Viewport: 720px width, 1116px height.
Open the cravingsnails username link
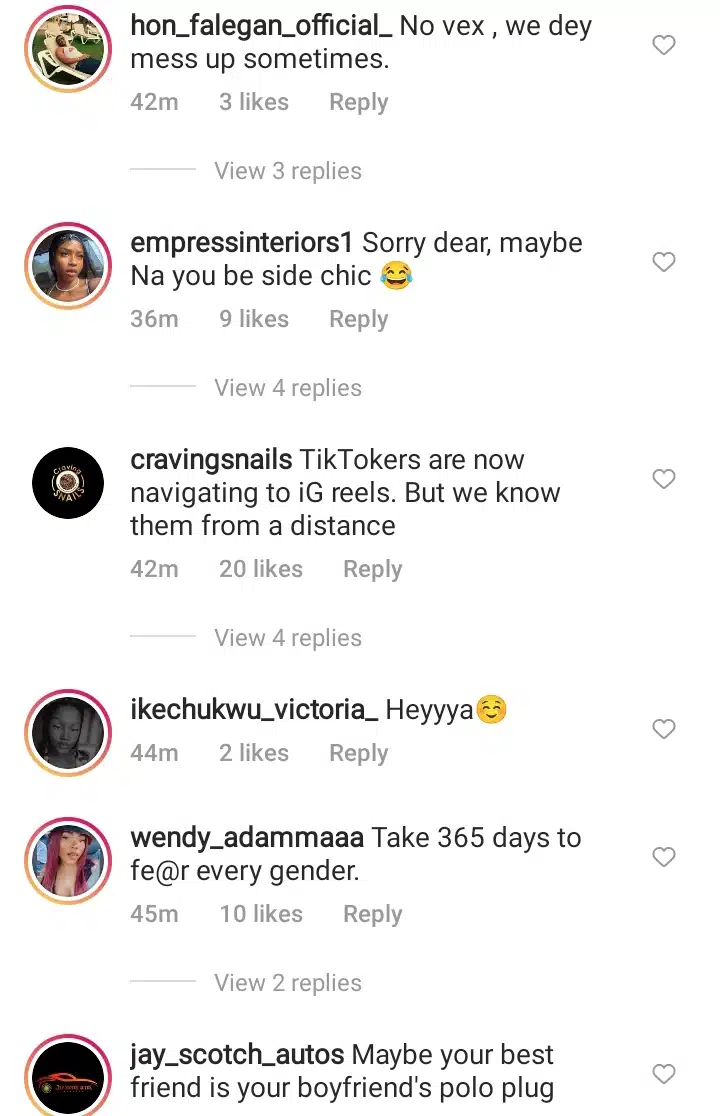click(x=211, y=460)
